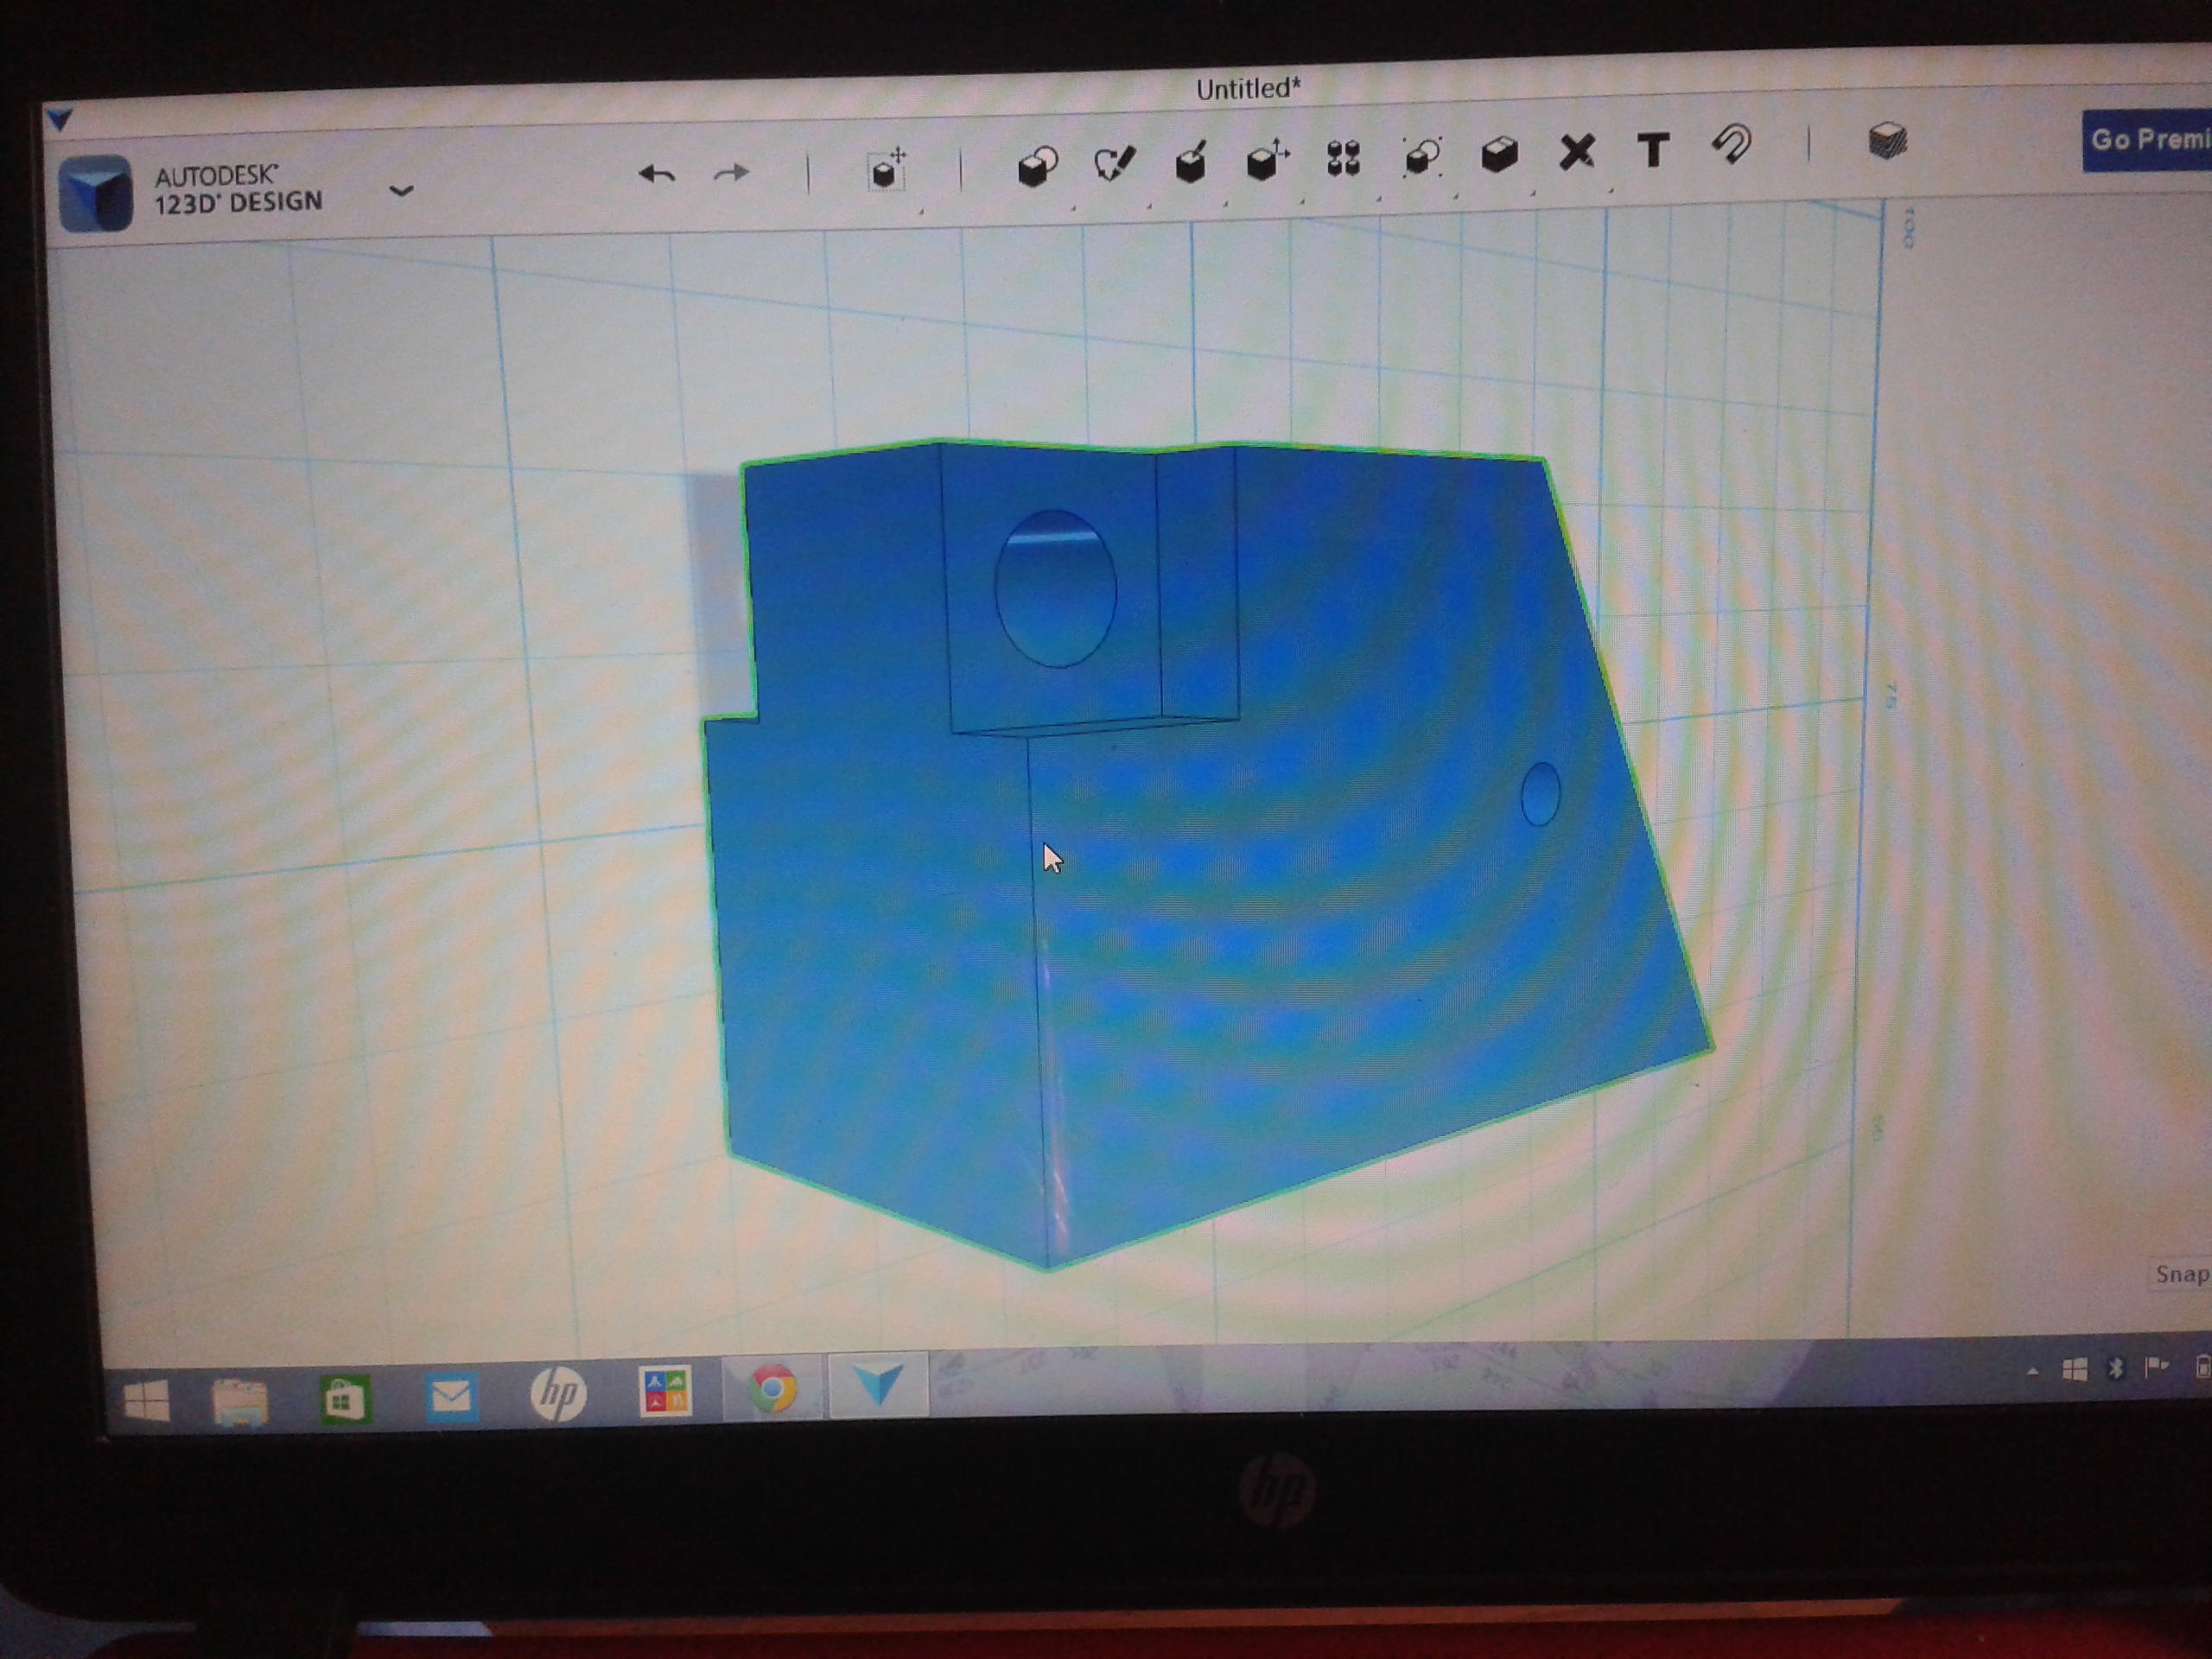2212x1659 pixels.
Task: Open Windows Store from taskbar
Action: click(344, 1398)
